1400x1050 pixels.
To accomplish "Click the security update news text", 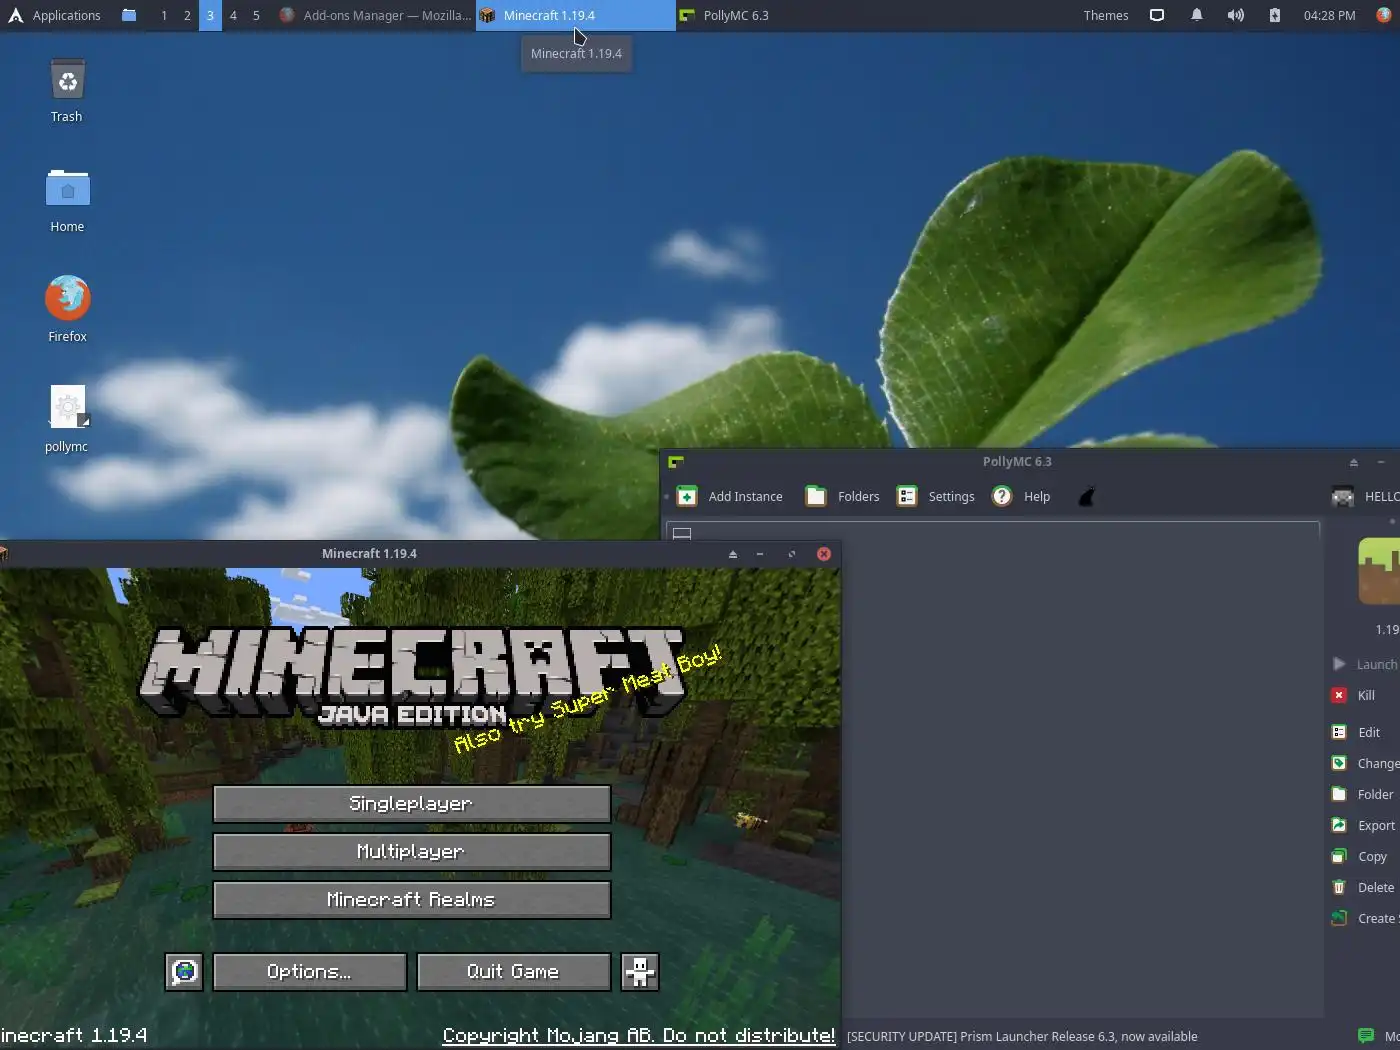I will coord(1022,1037).
